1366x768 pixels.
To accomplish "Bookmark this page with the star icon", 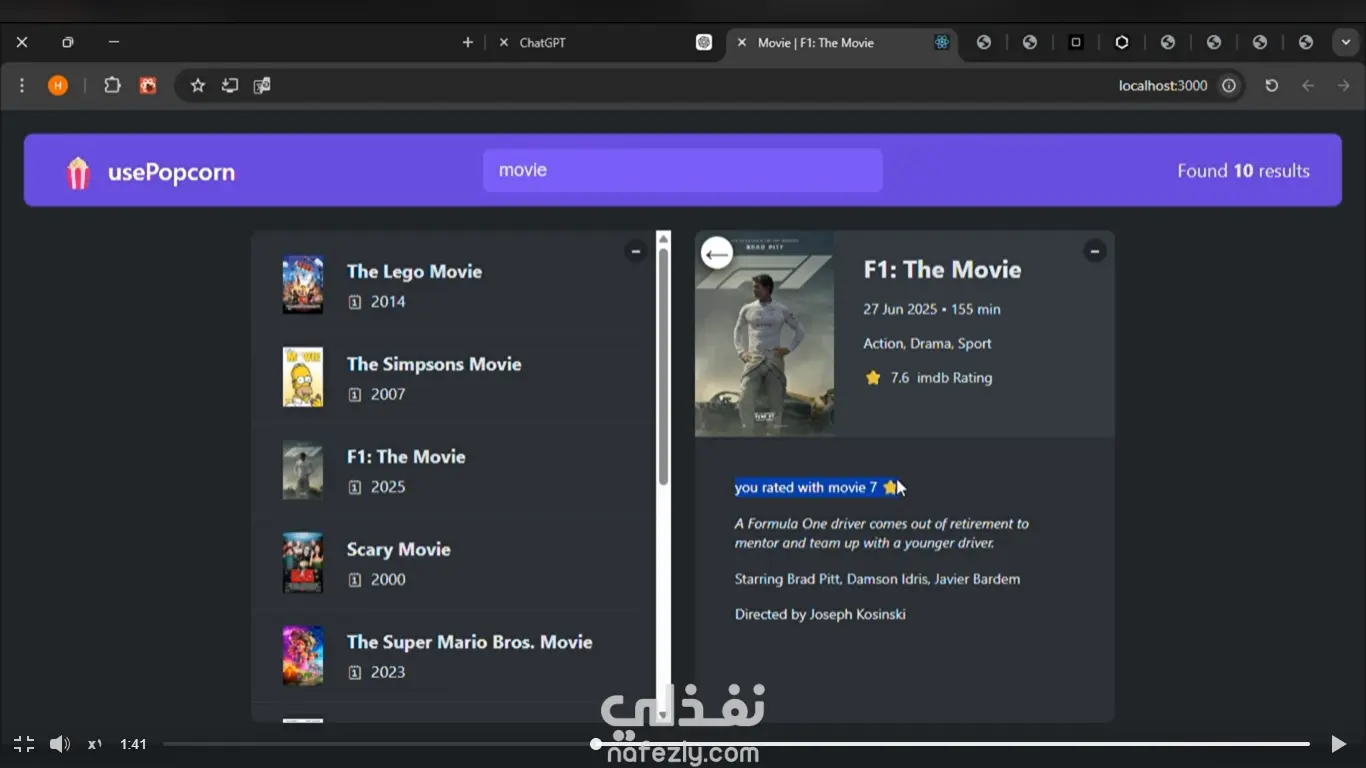I will [198, 86].
